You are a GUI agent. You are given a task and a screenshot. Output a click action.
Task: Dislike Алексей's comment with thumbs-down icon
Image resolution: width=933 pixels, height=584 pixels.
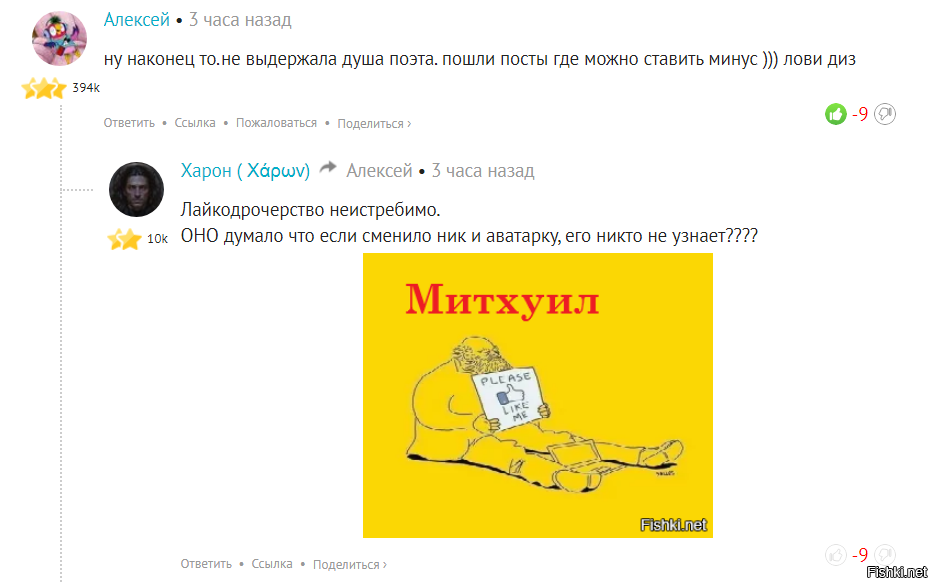885,114
